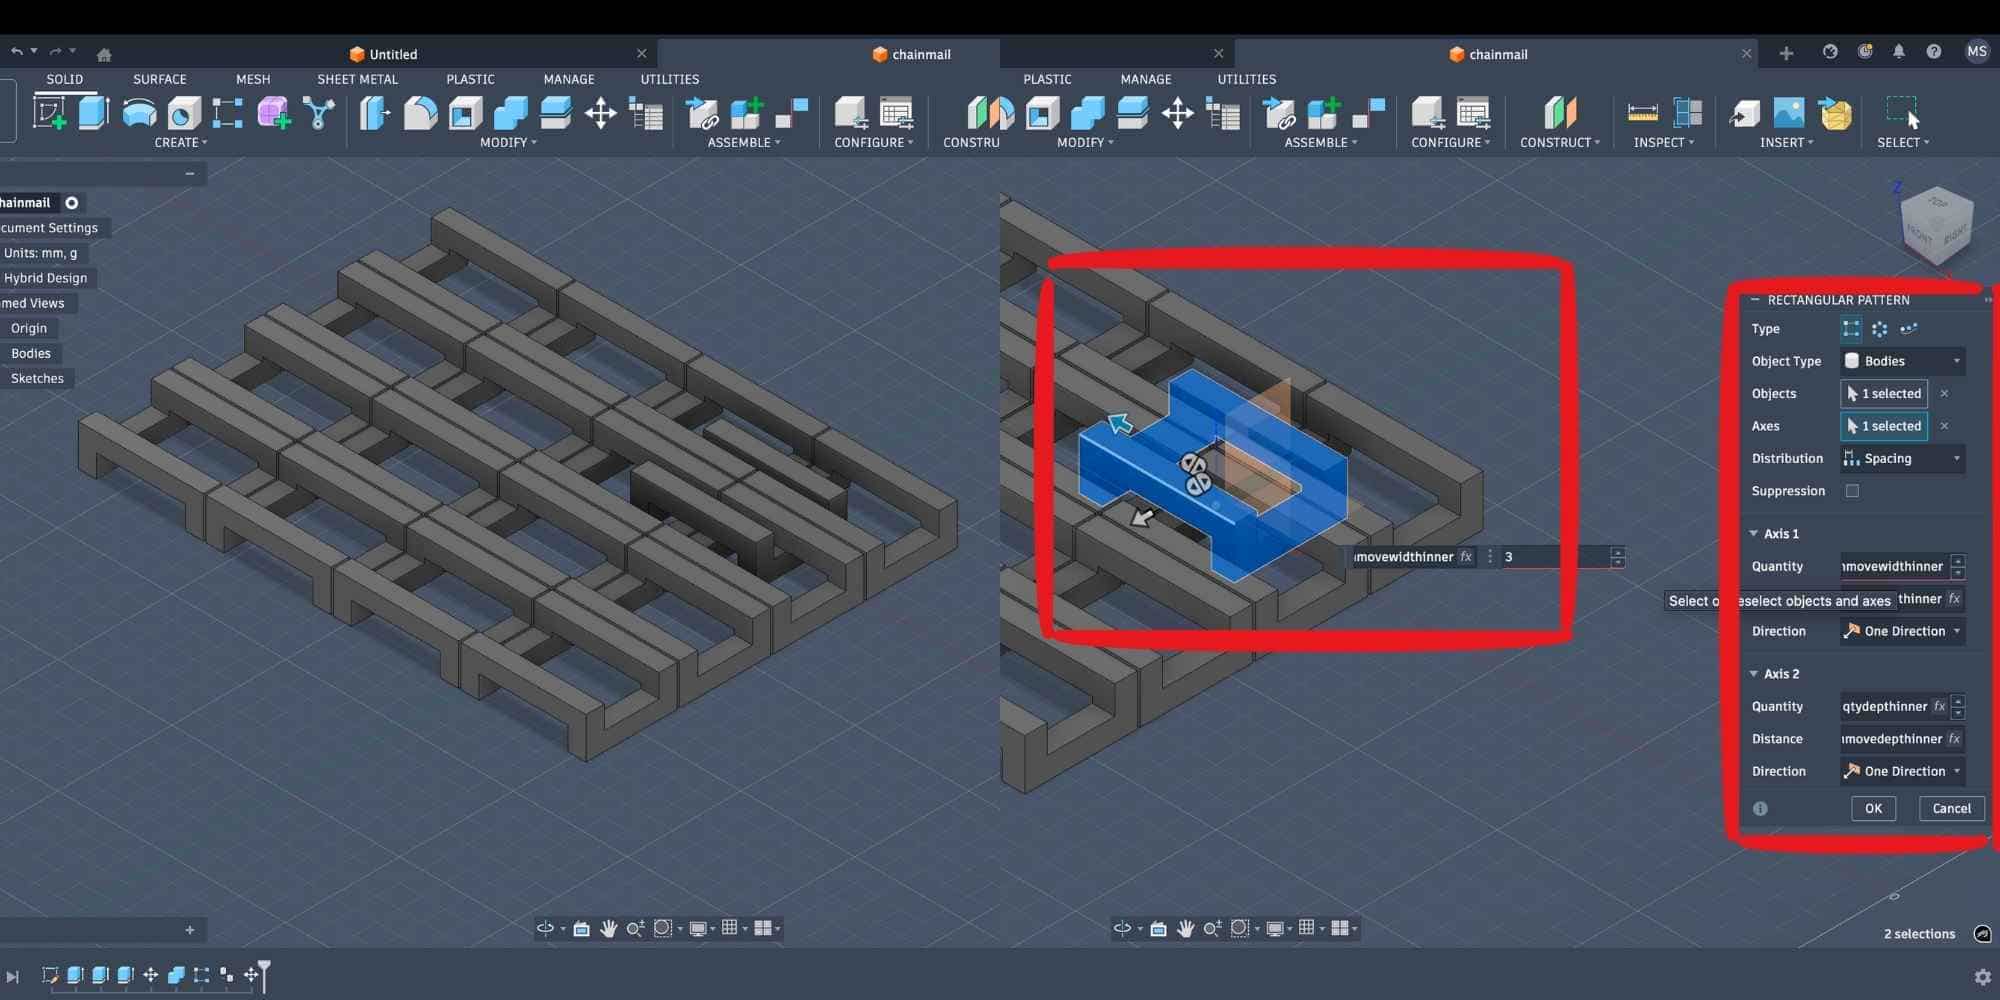Click Combine tool in right window Modify group
This screenshot has width=2000, height=1000.
[1087, 113]
